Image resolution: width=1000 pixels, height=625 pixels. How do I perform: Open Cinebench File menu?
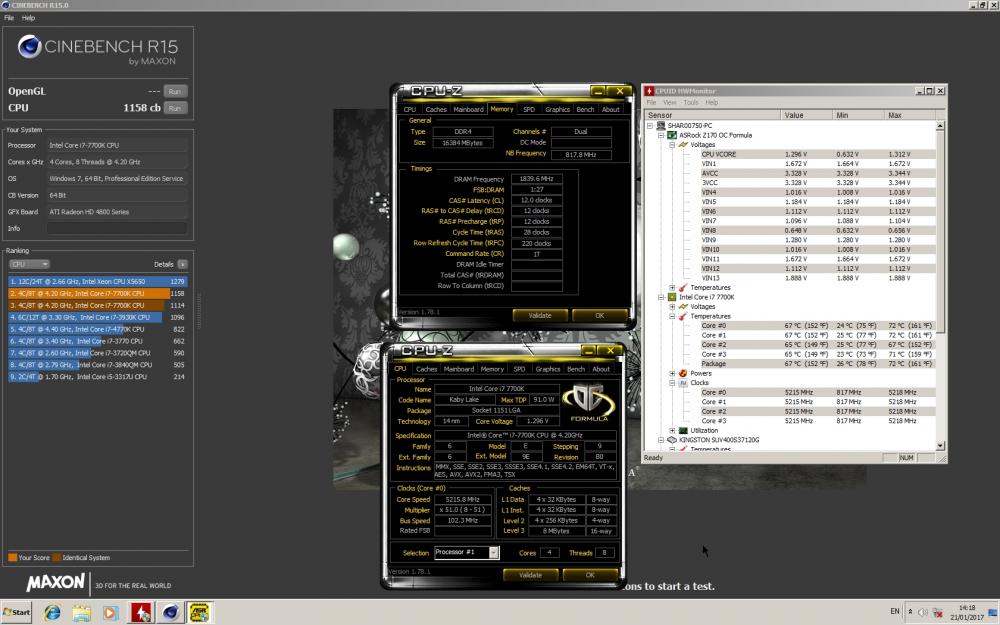9,18
